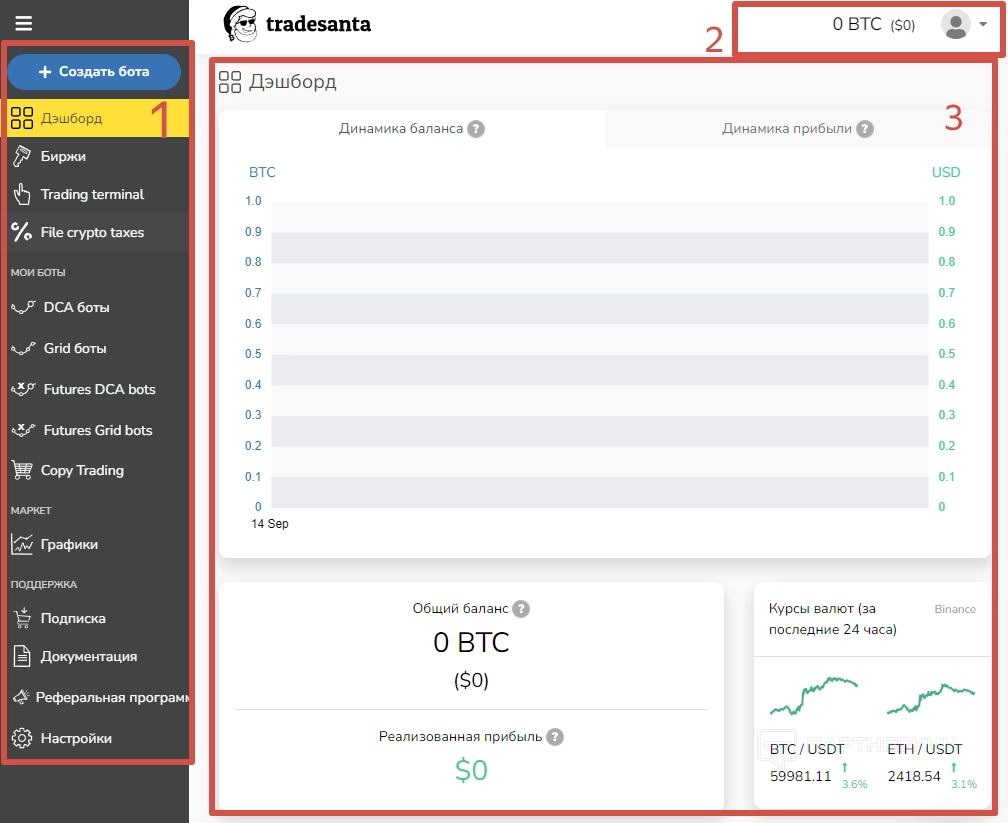
Task: Click the 3.1% ETH change value
Action: tap(964, 784)
